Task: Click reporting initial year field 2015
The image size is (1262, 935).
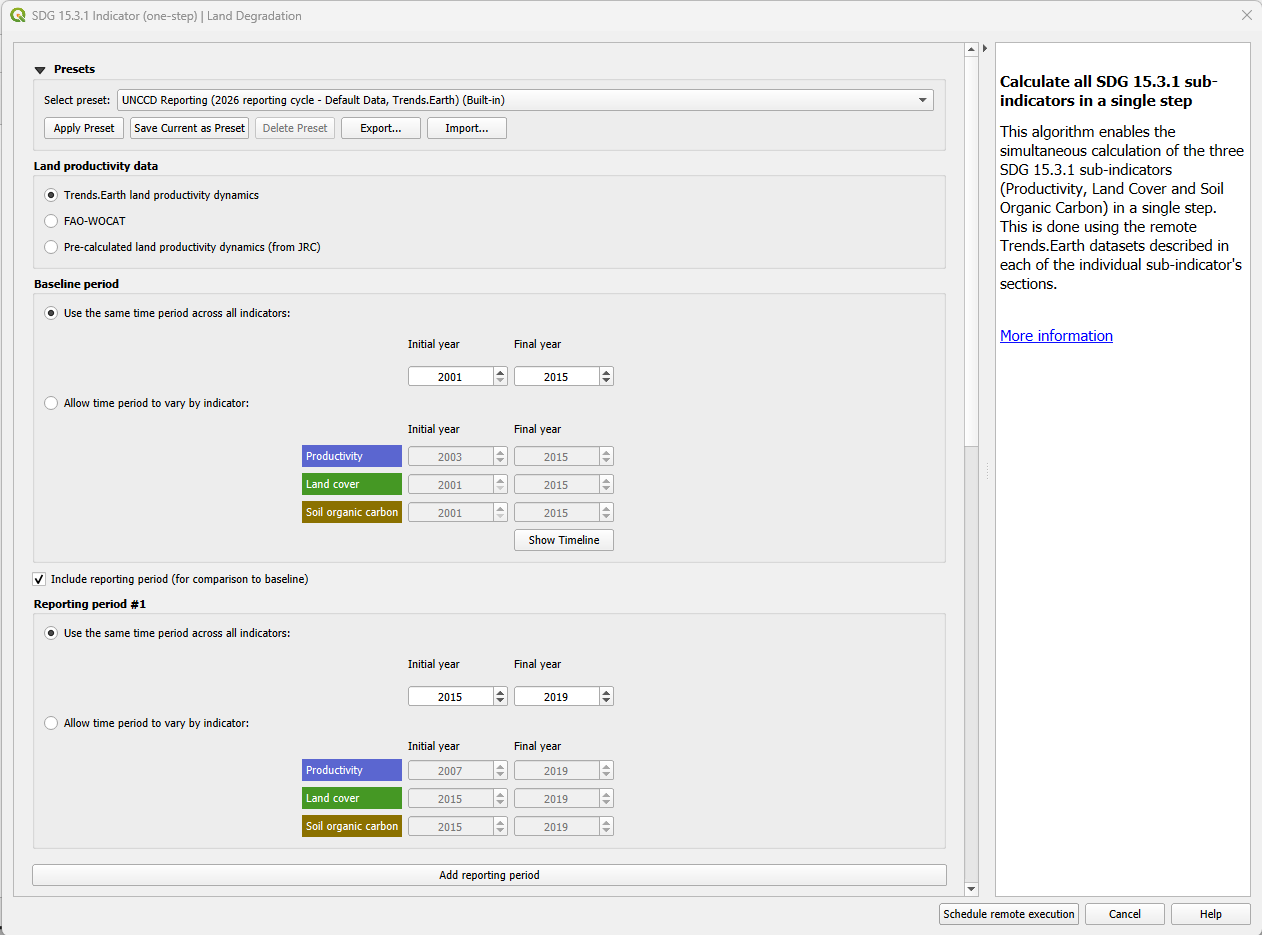Action: 450,697
